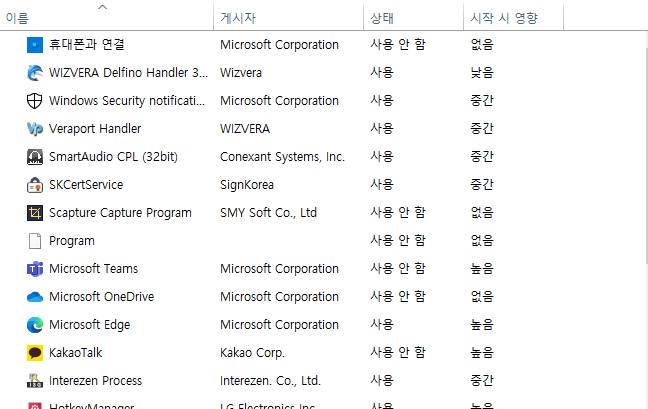This screenshot has height=409, width=648.
Task: Select the SKCertService name
Action: (86, 185)
